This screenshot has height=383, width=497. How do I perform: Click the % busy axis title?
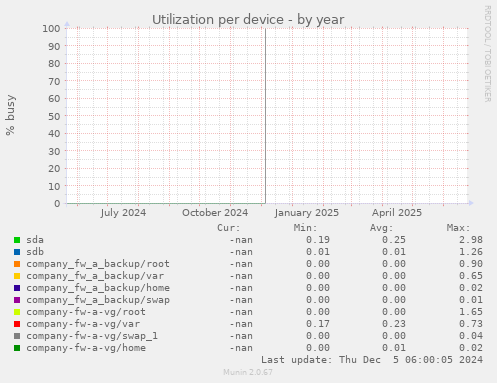10,115
